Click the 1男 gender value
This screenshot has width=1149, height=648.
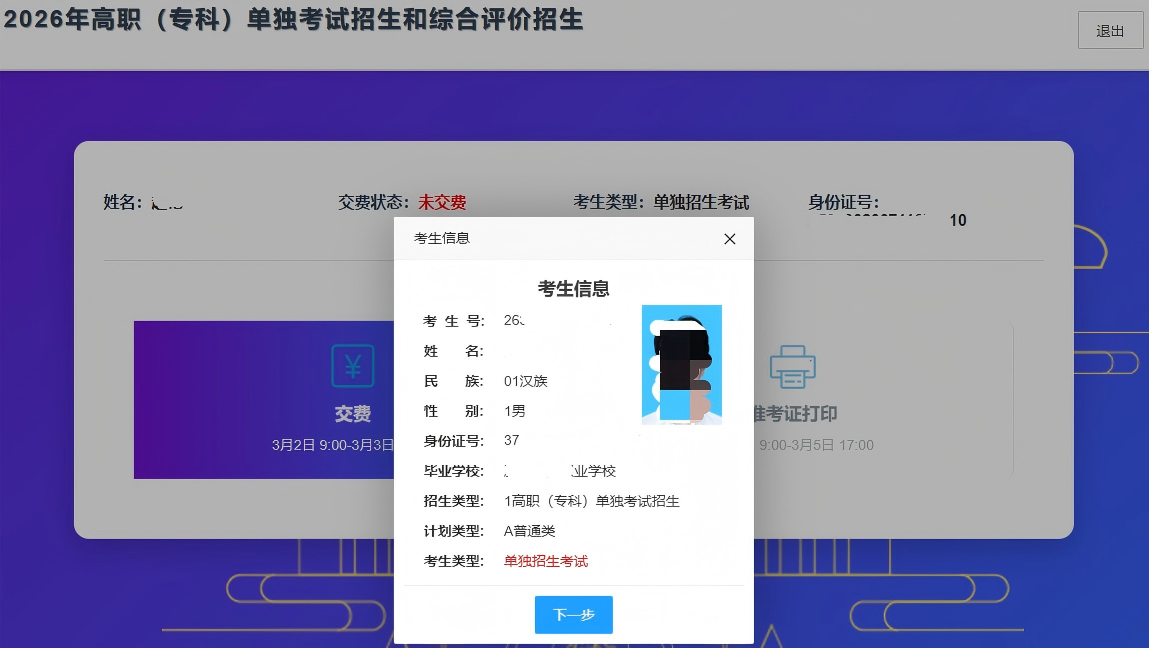tap(514, 411)
